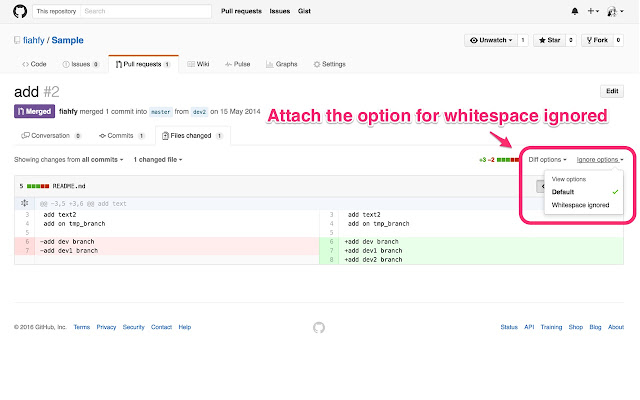Switch to the Wiki tab
Viewport: 640px width, 400px height.
(x=198, y=64)
